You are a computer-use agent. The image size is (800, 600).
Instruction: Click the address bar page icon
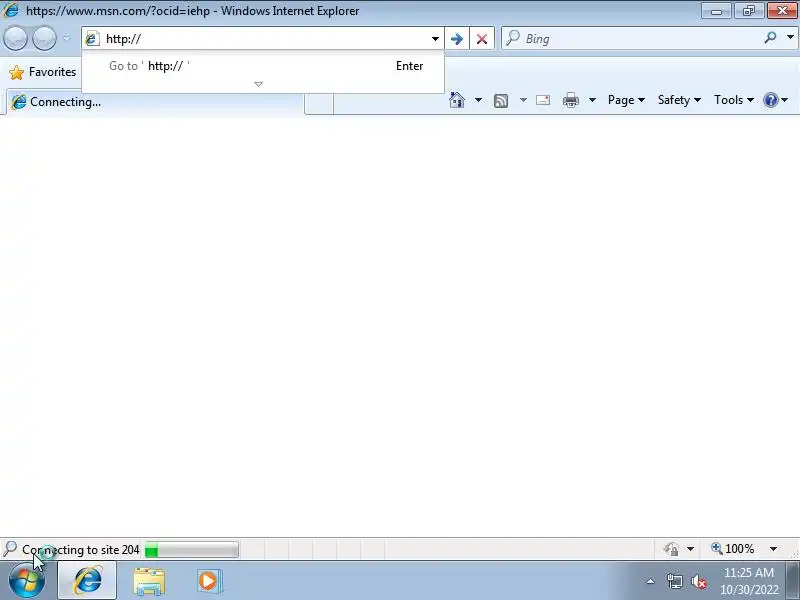click(92, 38)
